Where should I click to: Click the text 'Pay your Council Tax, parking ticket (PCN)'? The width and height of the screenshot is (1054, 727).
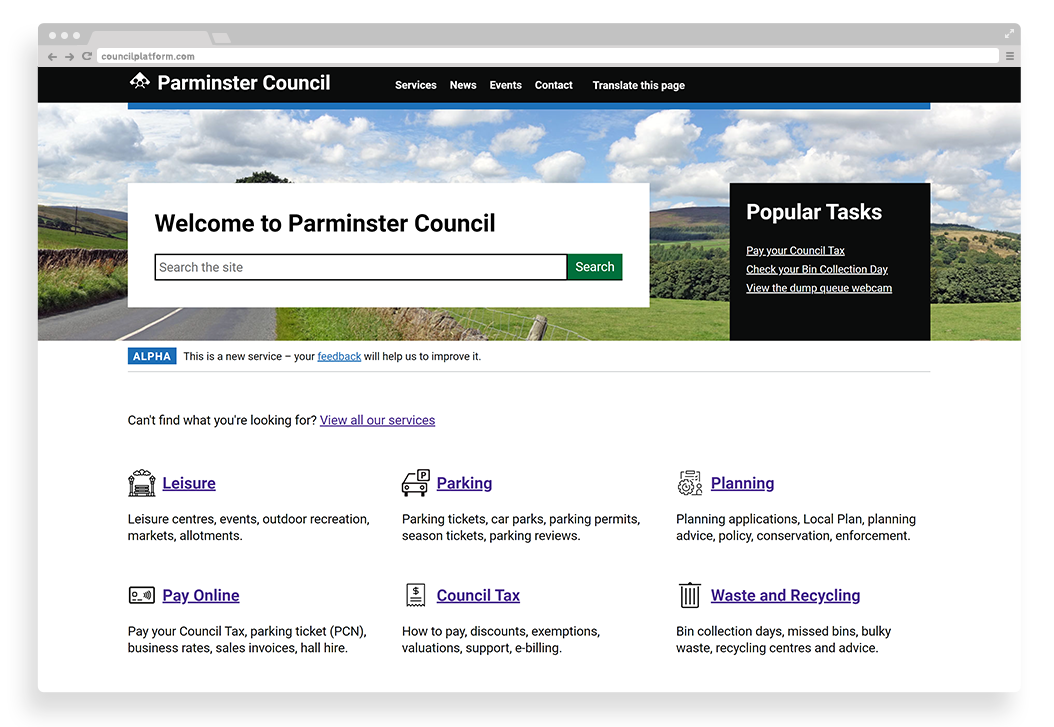(246, 632)
